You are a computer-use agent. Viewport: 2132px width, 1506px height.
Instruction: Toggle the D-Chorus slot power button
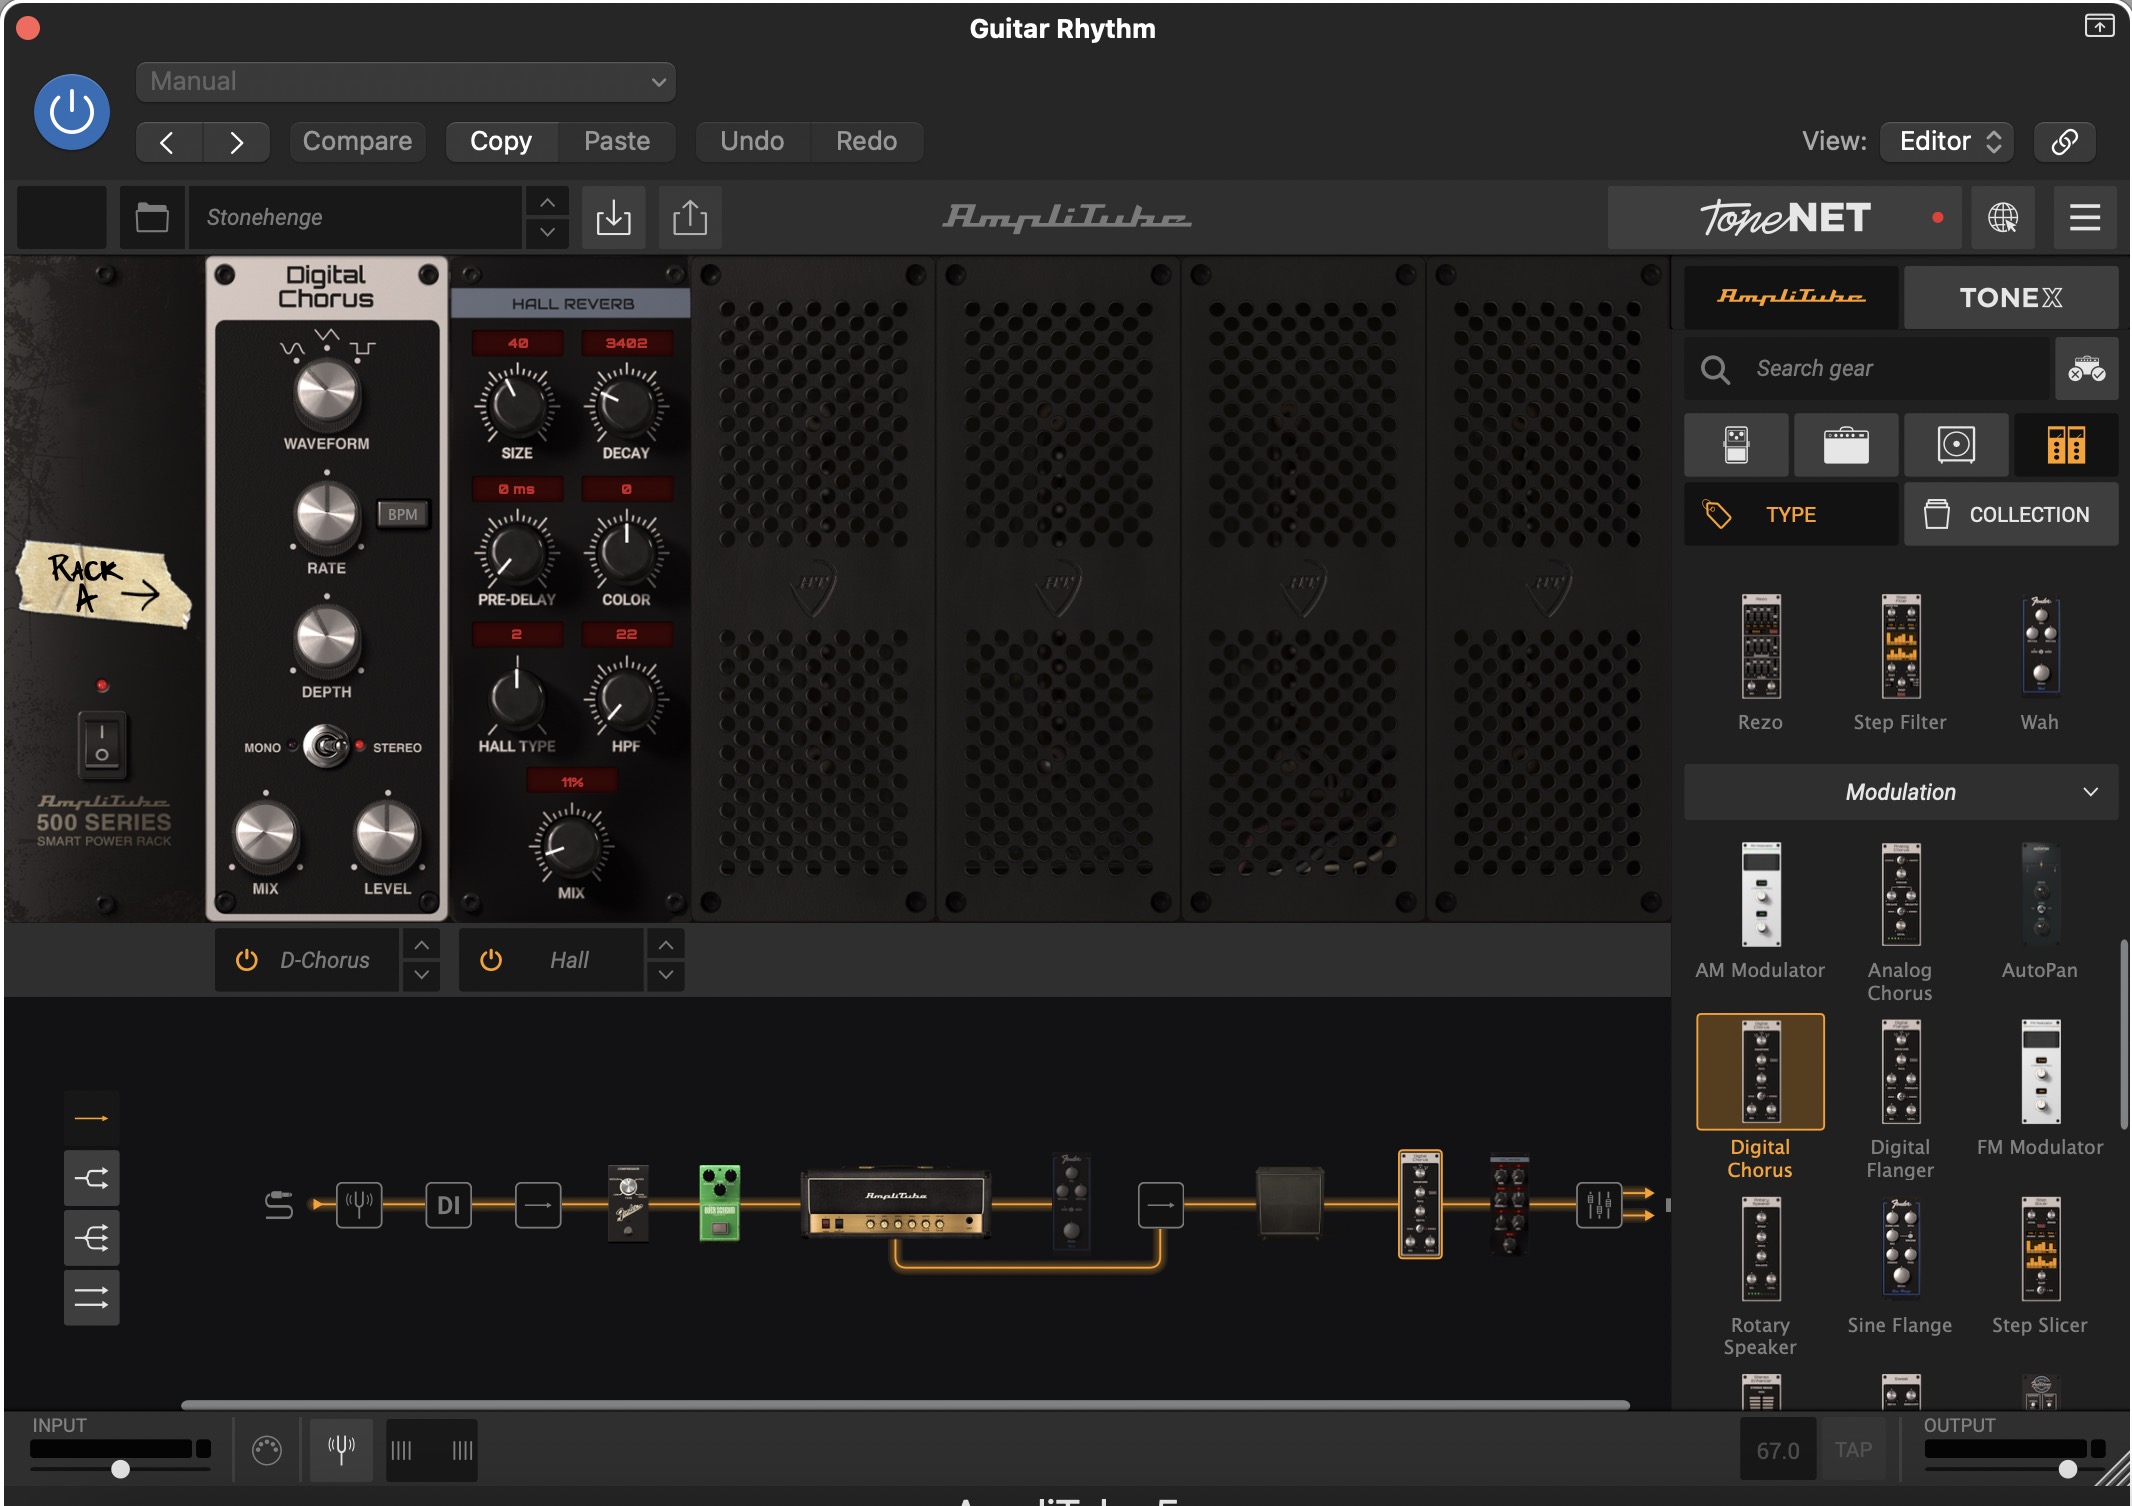click(247, 960)
